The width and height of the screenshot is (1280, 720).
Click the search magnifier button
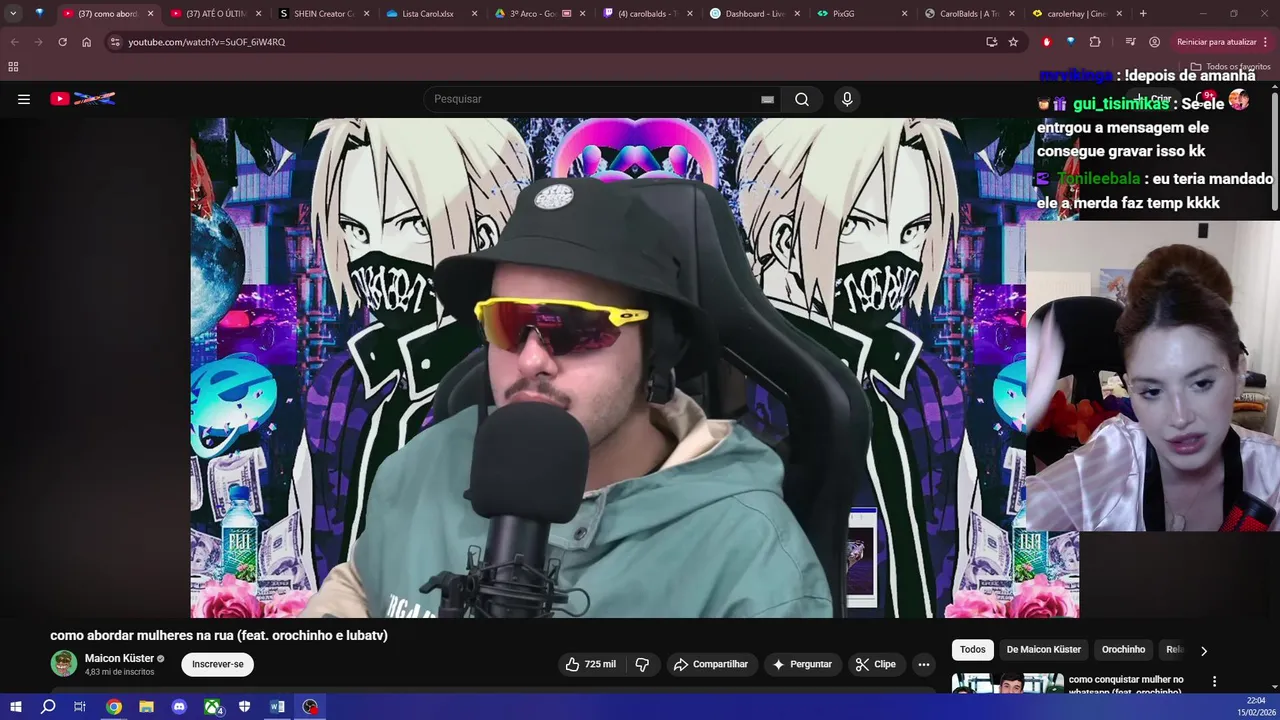pyautogui.click(x=802, y=99)
